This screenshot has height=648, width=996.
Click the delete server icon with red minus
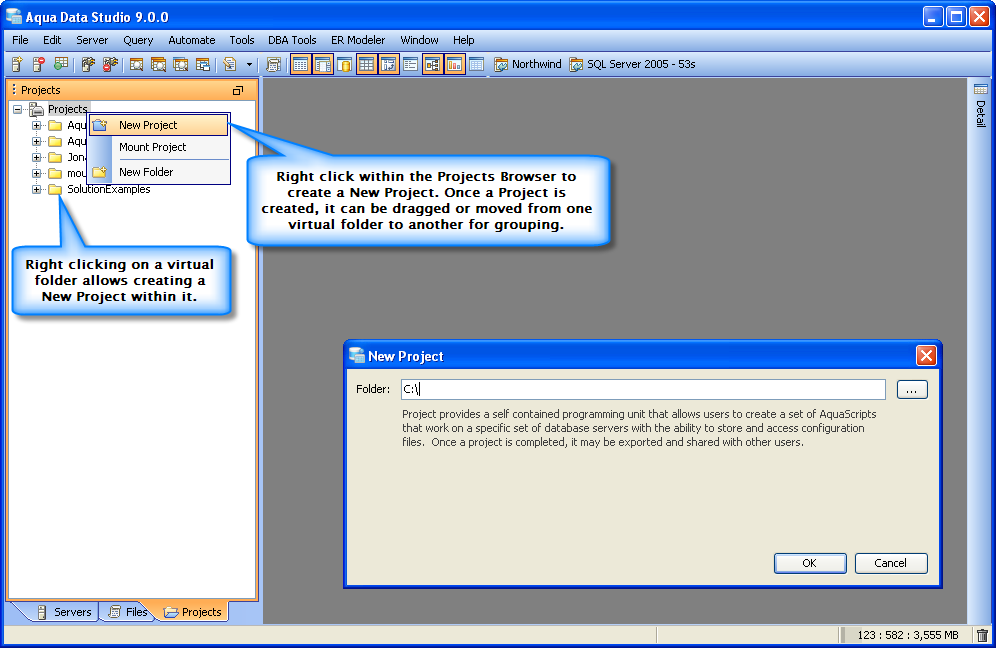click(39, 64)
